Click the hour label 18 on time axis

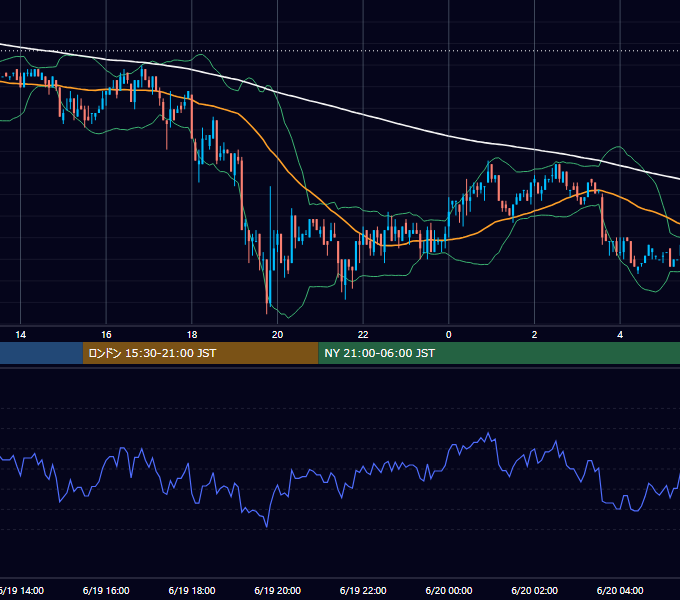pyautogui.click(x=192, y=335)
